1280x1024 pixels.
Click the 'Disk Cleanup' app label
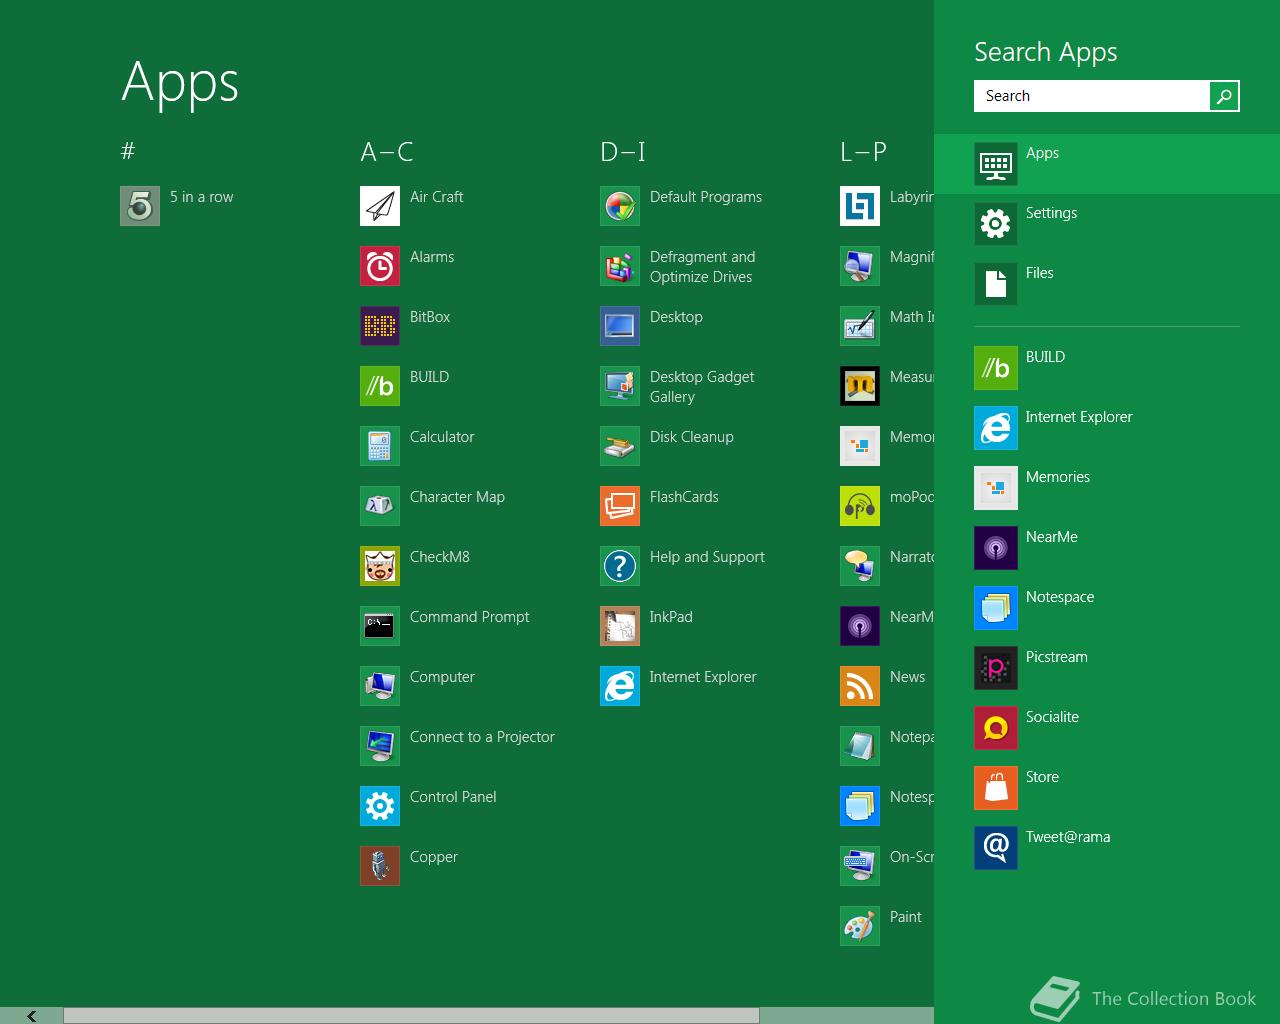pyautogui.click(x=692, y=437)
